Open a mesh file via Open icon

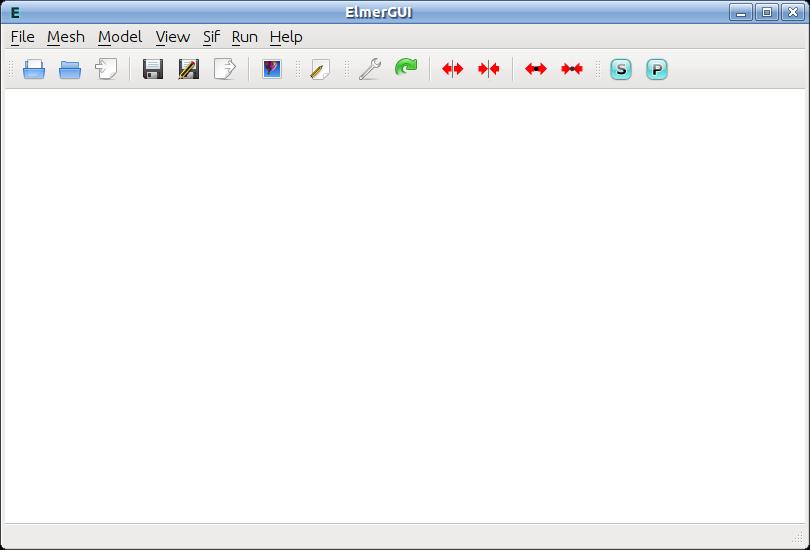34,69
